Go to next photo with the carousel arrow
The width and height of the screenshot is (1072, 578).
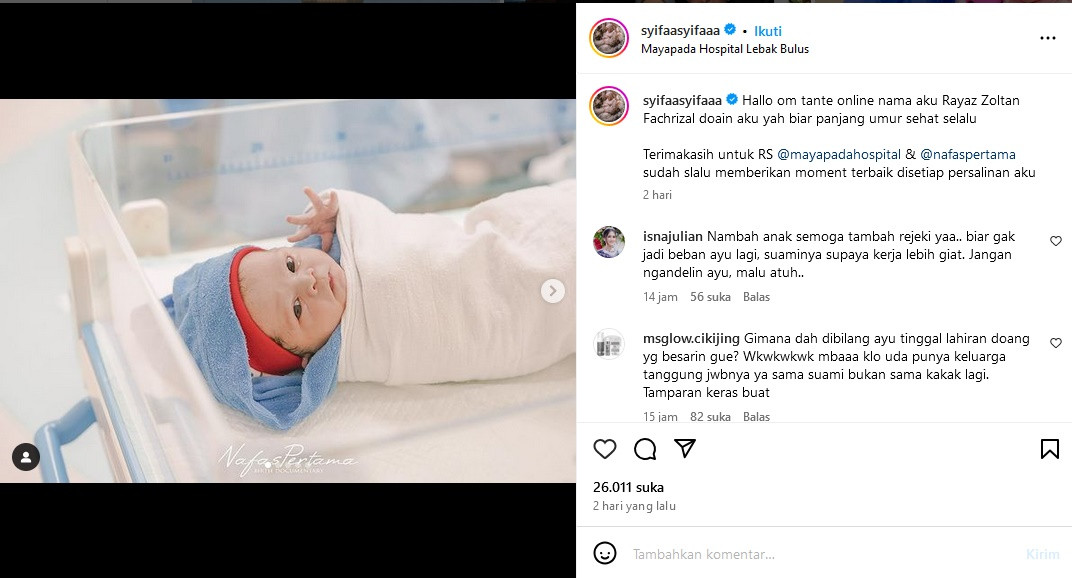tap(552, 291)
